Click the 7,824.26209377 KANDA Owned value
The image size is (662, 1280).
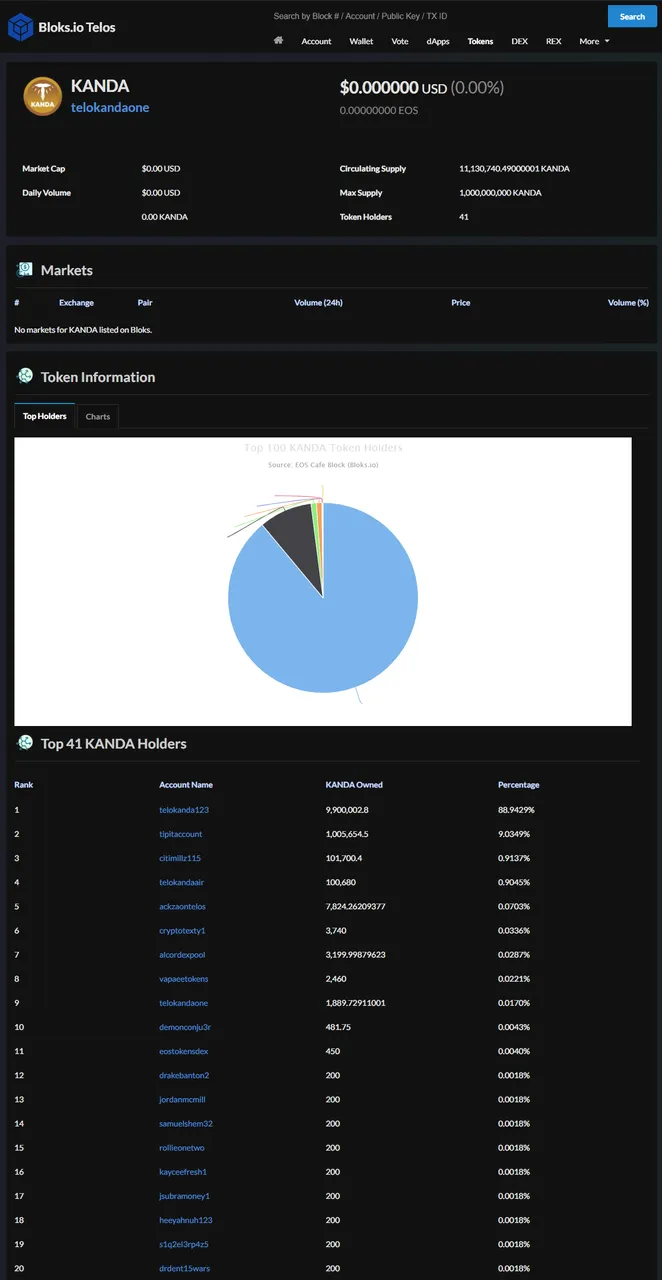[x=356, y=906]
